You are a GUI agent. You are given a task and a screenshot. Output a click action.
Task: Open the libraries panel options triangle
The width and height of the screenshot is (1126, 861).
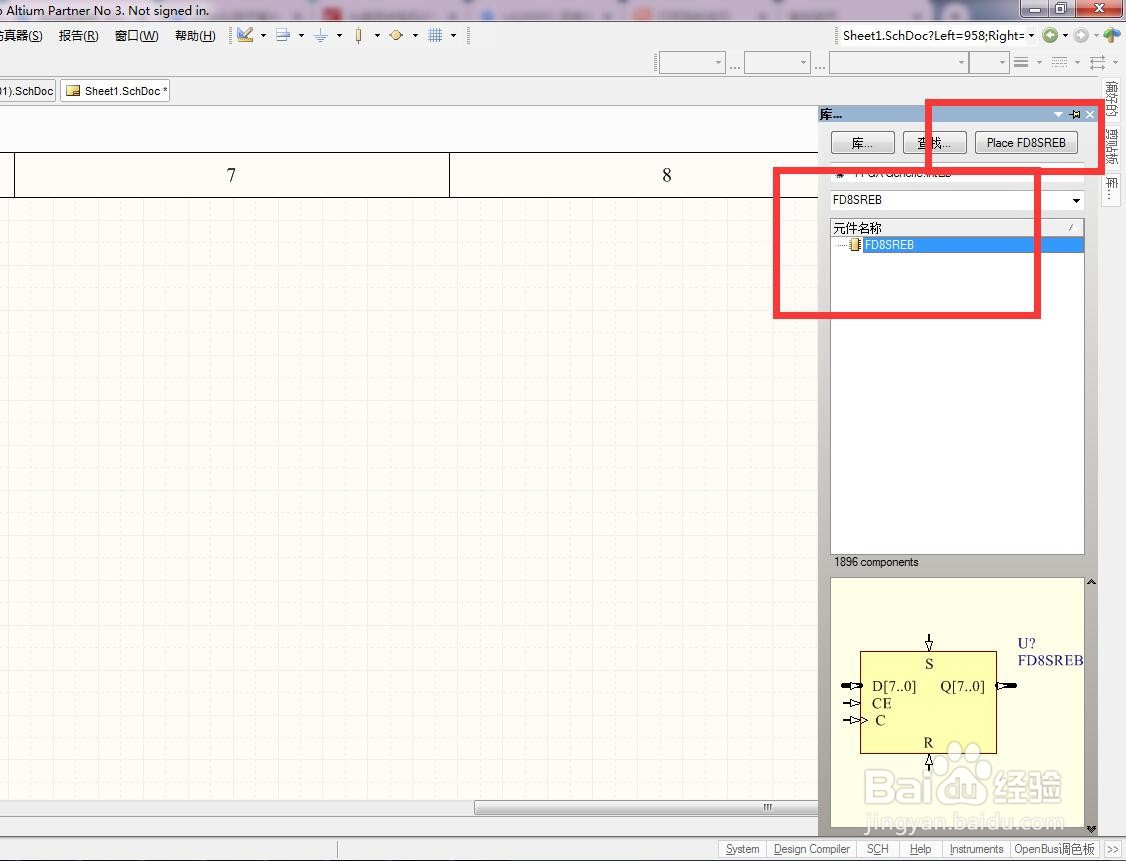[x=1058, y=114]
